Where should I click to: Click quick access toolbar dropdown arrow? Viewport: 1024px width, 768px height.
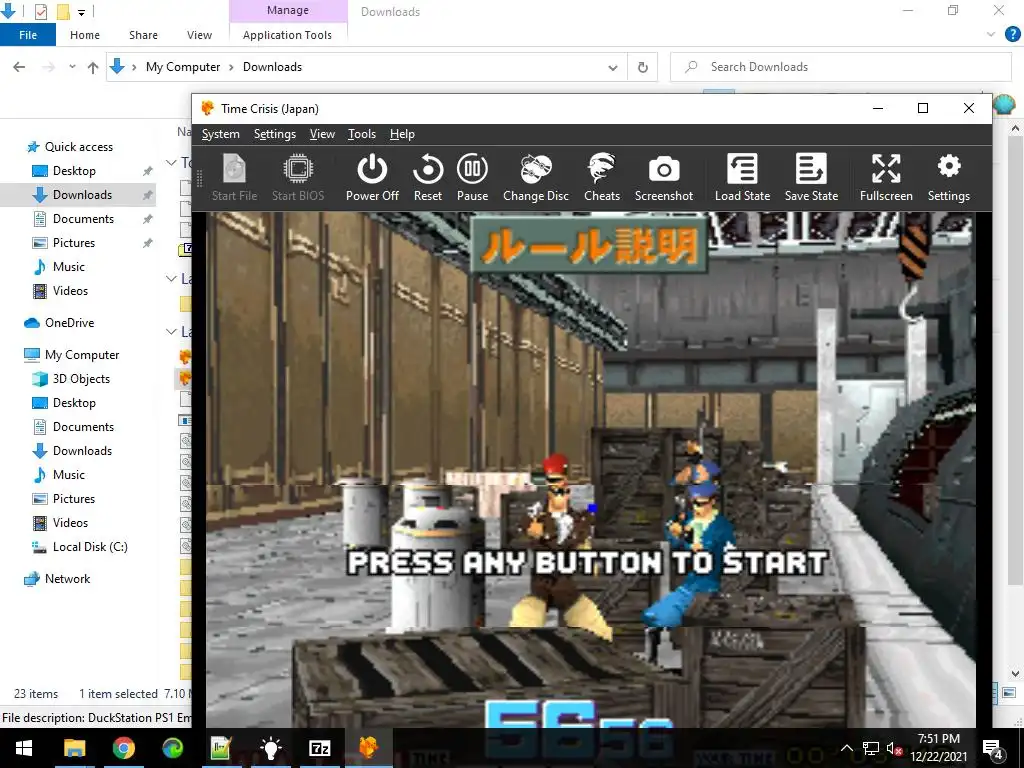click(82, 12)
